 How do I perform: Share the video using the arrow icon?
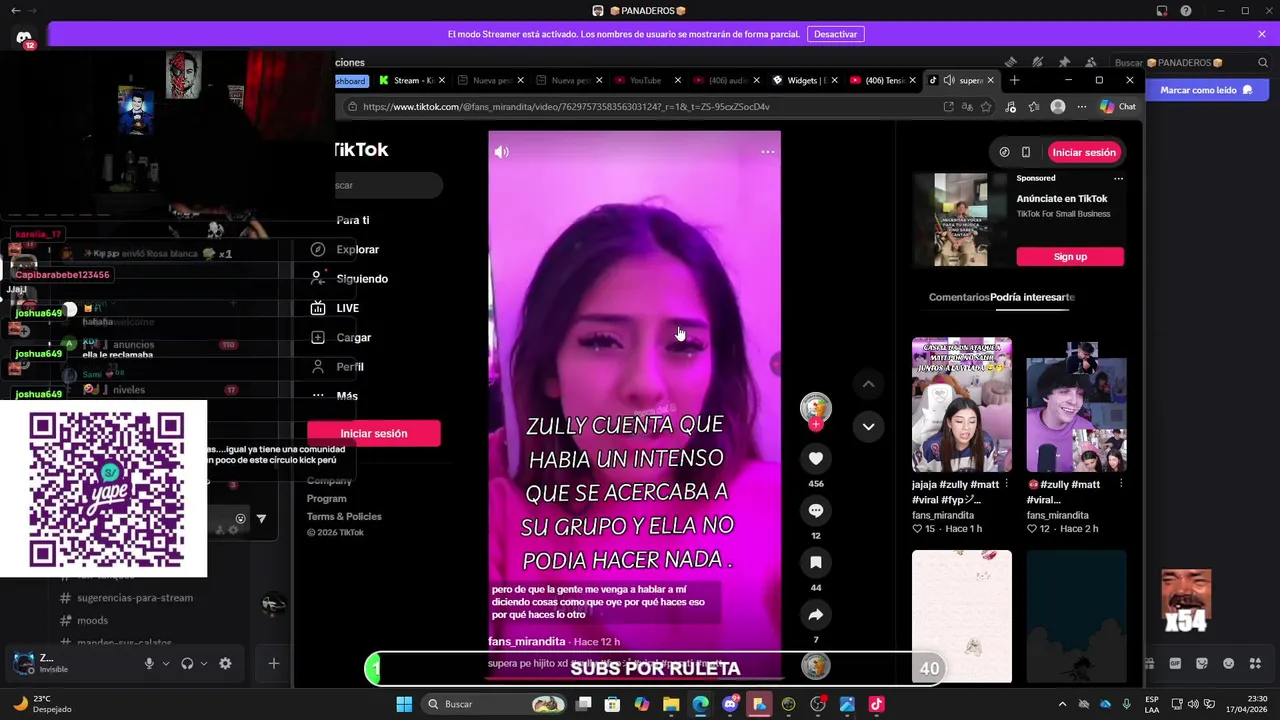(x=816, y=614)
